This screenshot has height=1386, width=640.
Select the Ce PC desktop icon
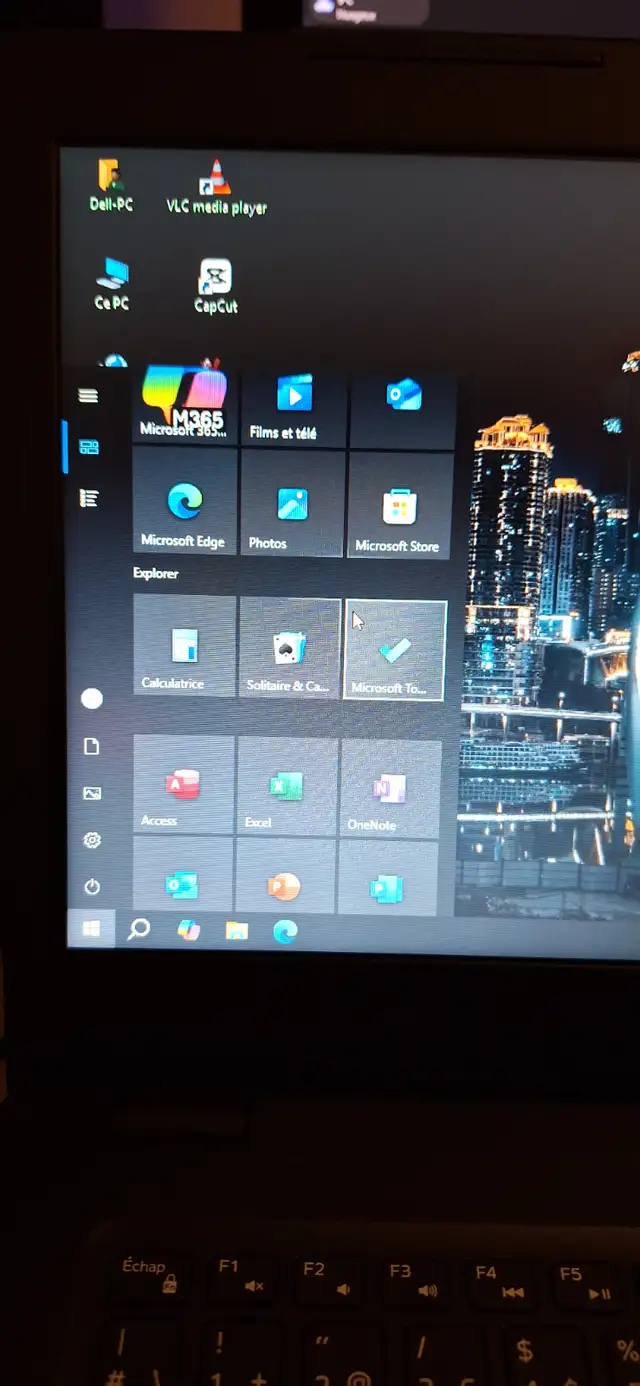pos(112,283)
